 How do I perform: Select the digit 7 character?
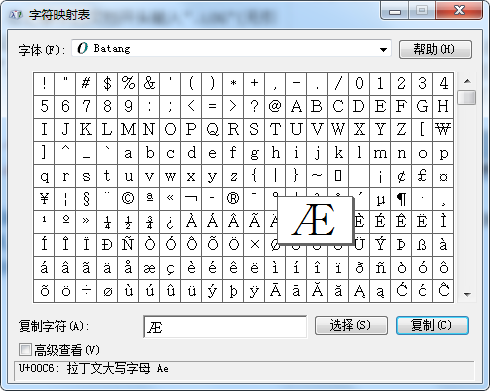click(x=86, y=107)
